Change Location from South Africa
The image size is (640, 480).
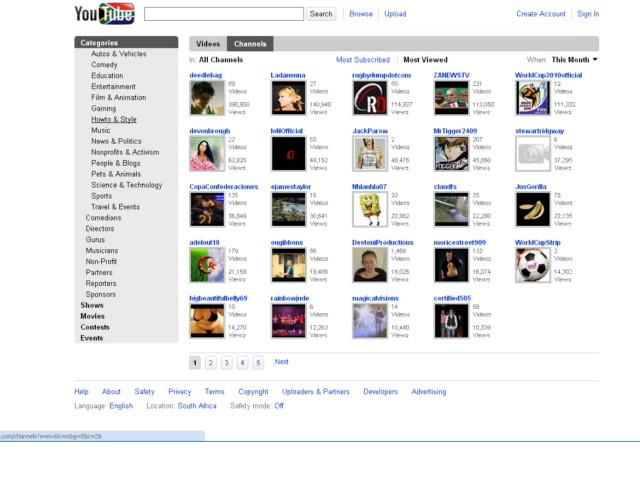coord(197,406)
